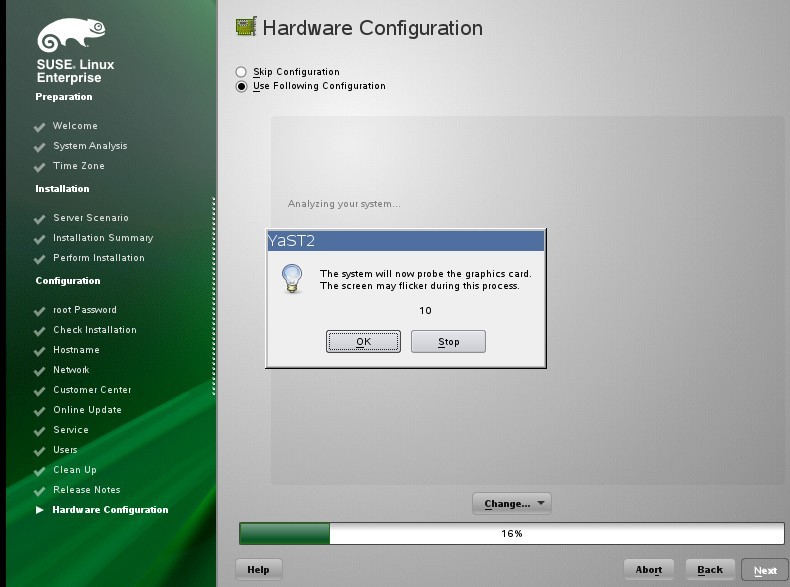Click the checkmark next to Welcome
The height and width of the screenshot is (587, 790).
39,127
